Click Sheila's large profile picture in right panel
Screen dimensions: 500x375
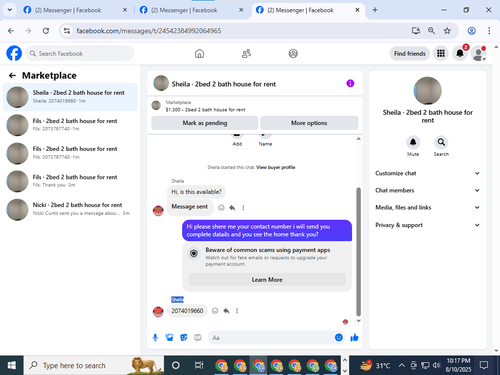(428, 91)
